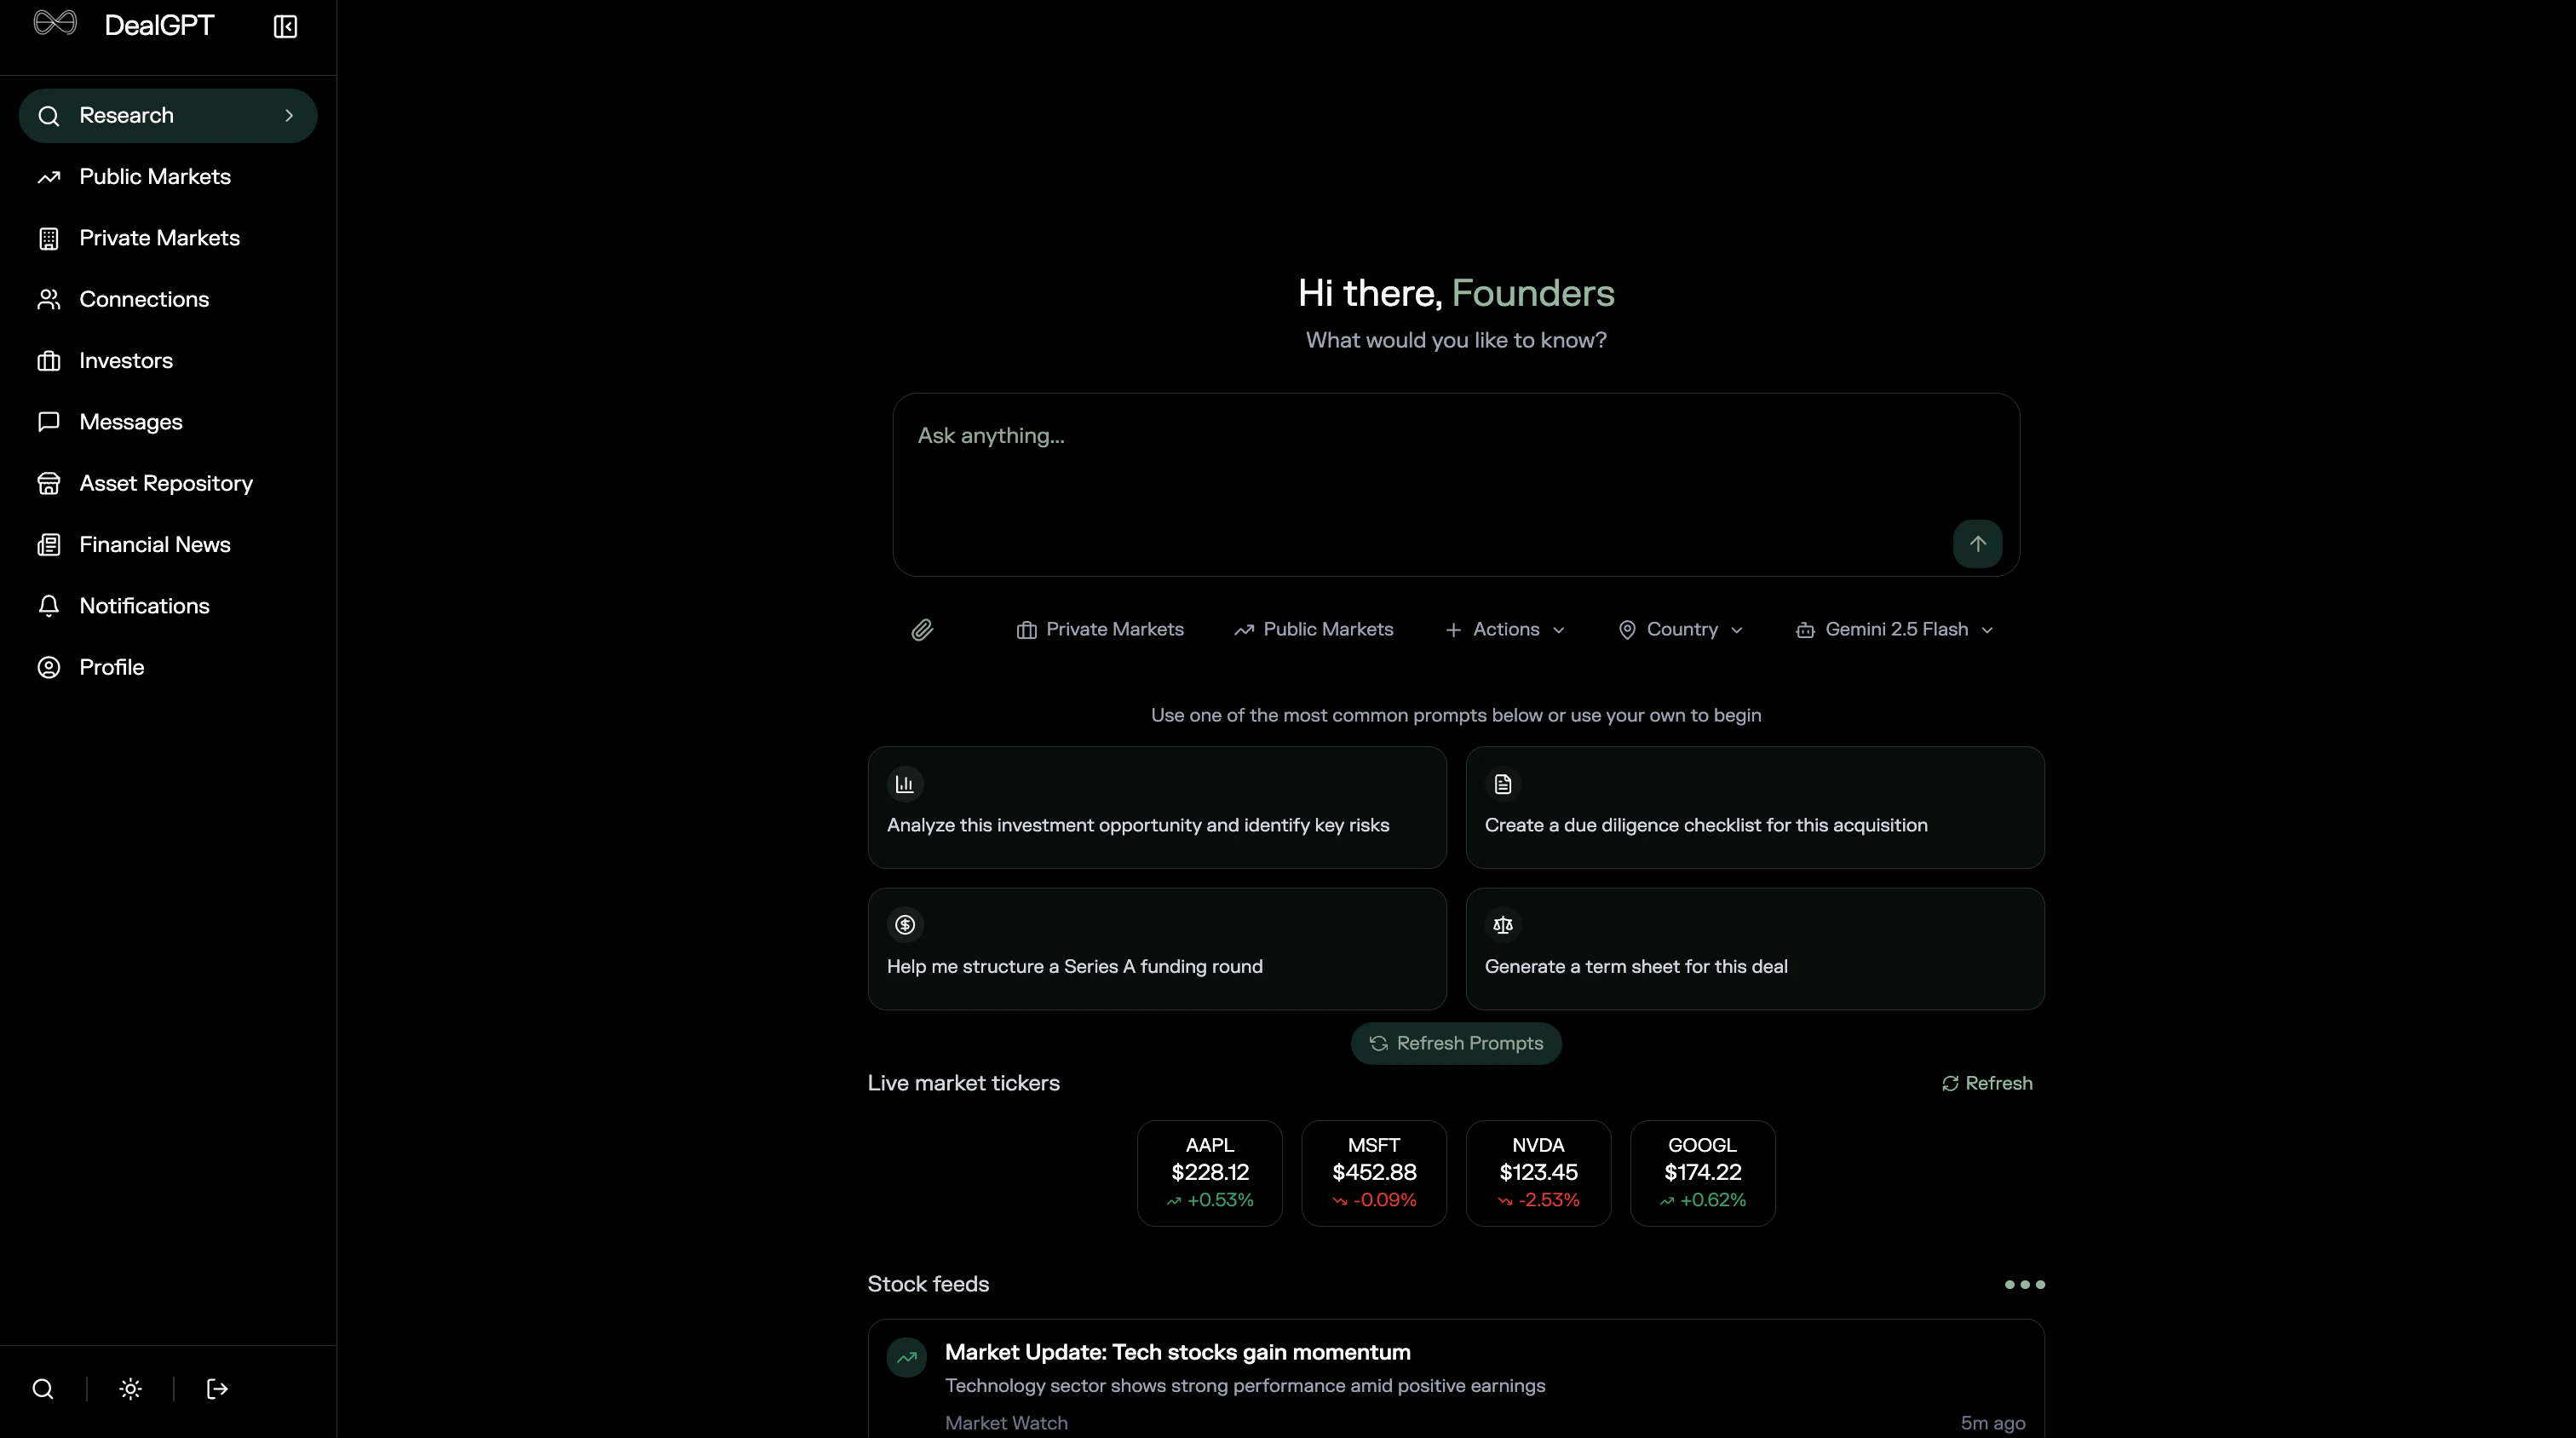Collapse the sidebar with the panel toggle
The image size is (2576, 1438).
(x=285, y=26)
